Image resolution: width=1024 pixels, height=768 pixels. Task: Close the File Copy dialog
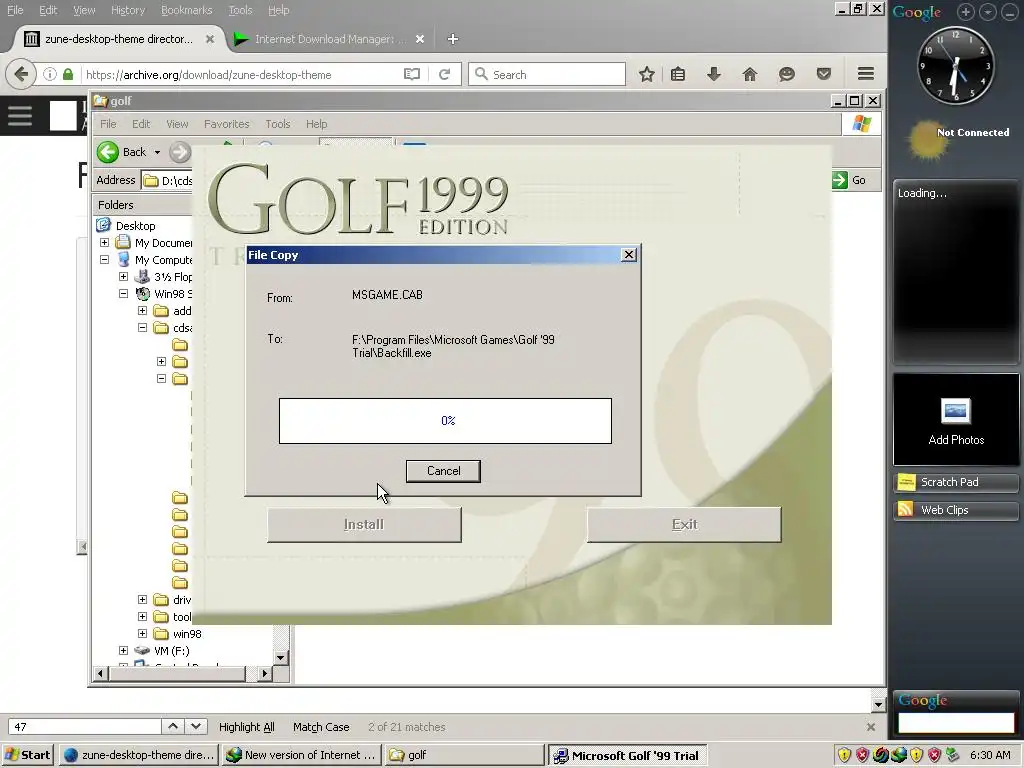coord(628,255)
